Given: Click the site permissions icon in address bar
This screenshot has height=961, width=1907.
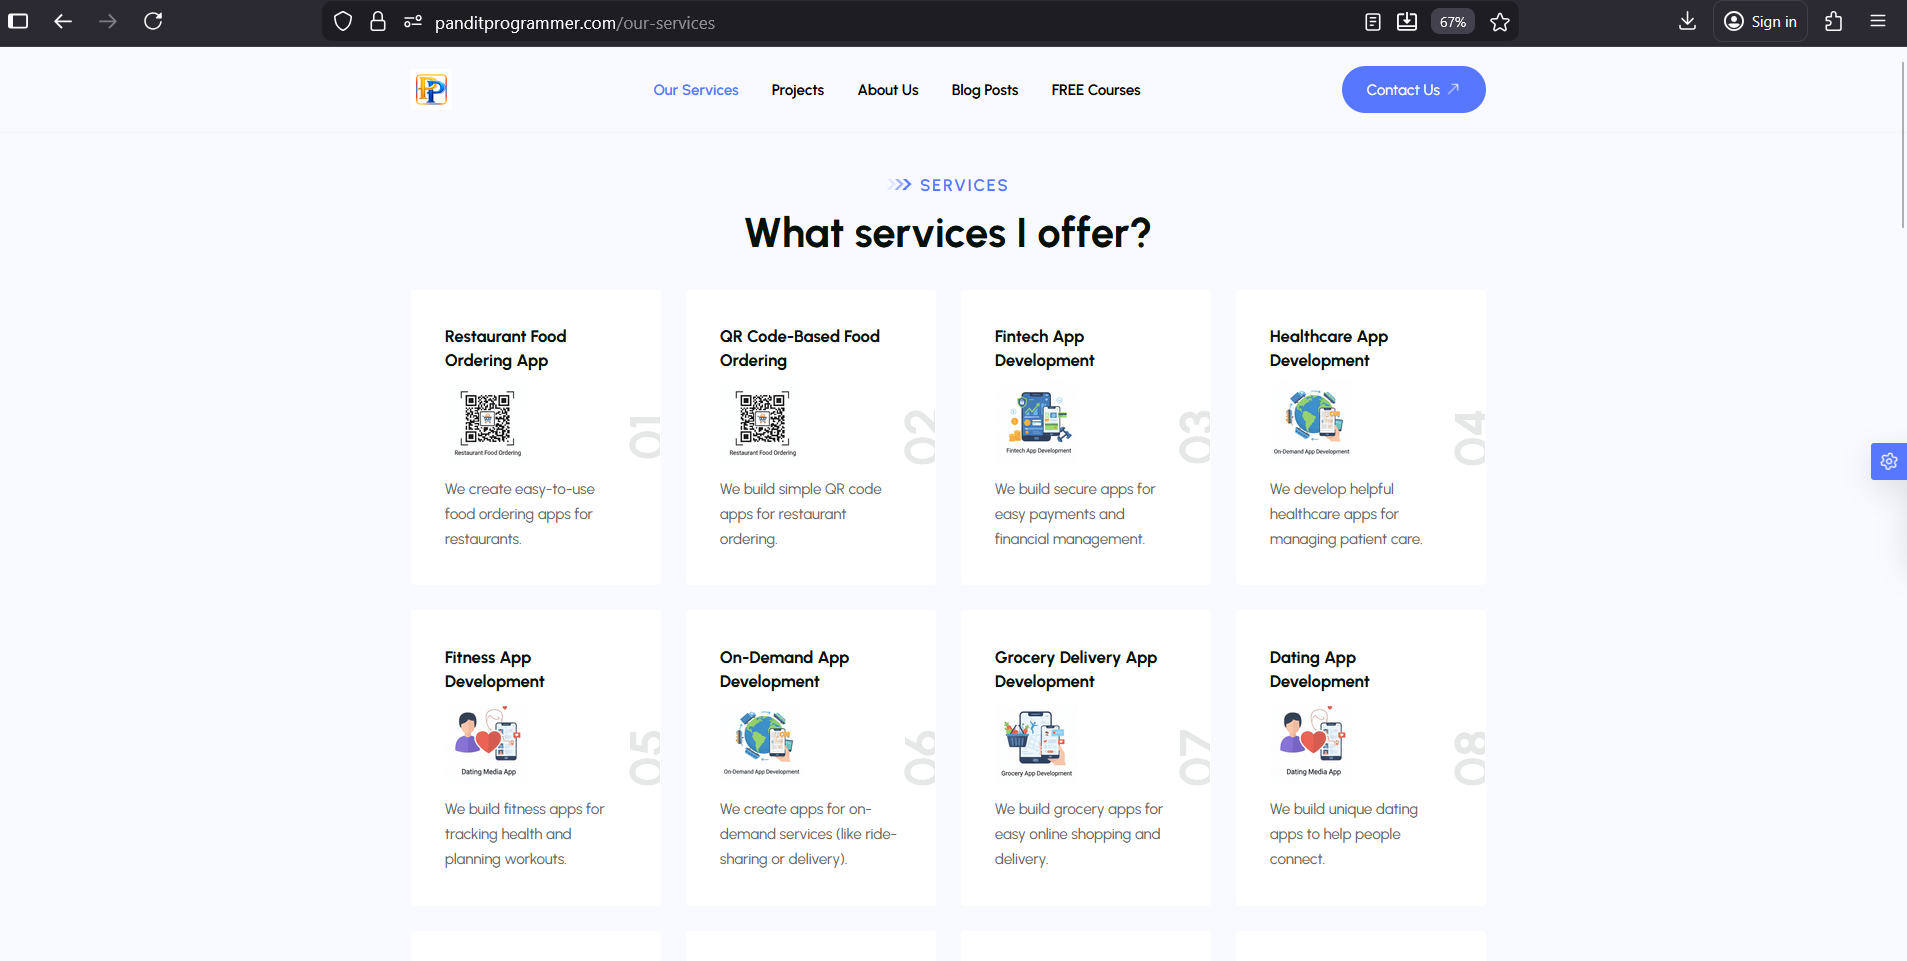Looking at the screenshot, I should [412, 22].
